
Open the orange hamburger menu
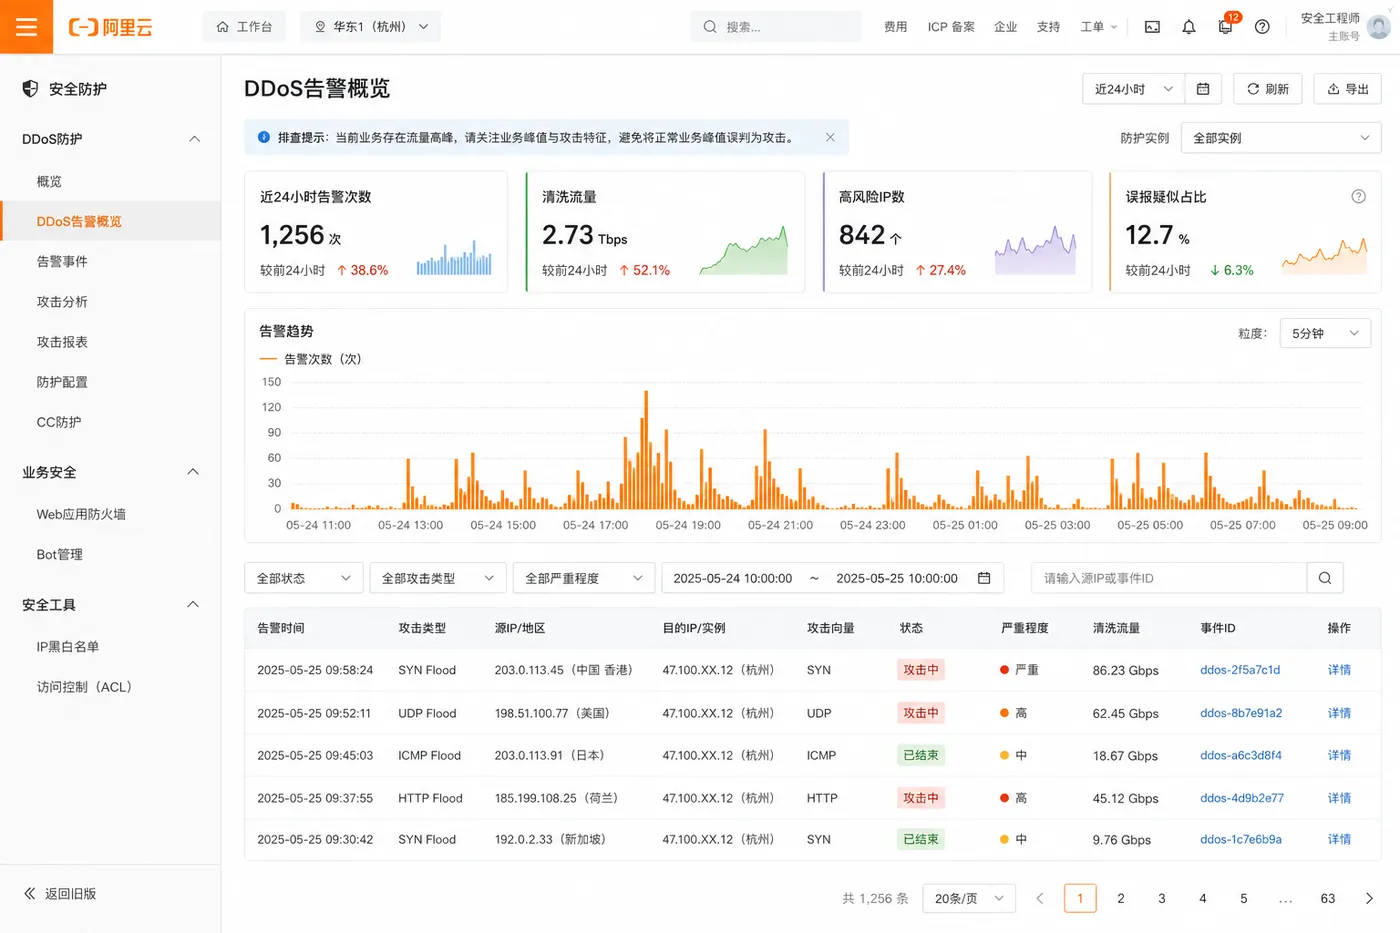[x=26, y=27]
